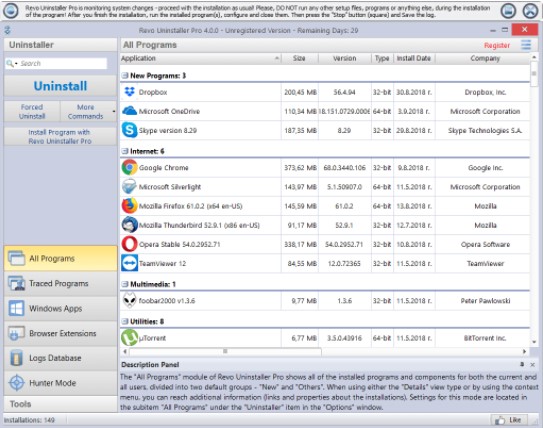Select 'Opera Stable 54.0.2952.71' name text
This screenshot has width=543, height=428.
pos(179,244)
